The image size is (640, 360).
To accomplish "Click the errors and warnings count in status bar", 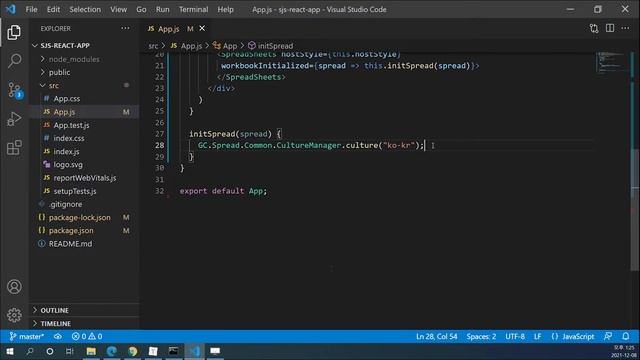I will pos(87,336).
